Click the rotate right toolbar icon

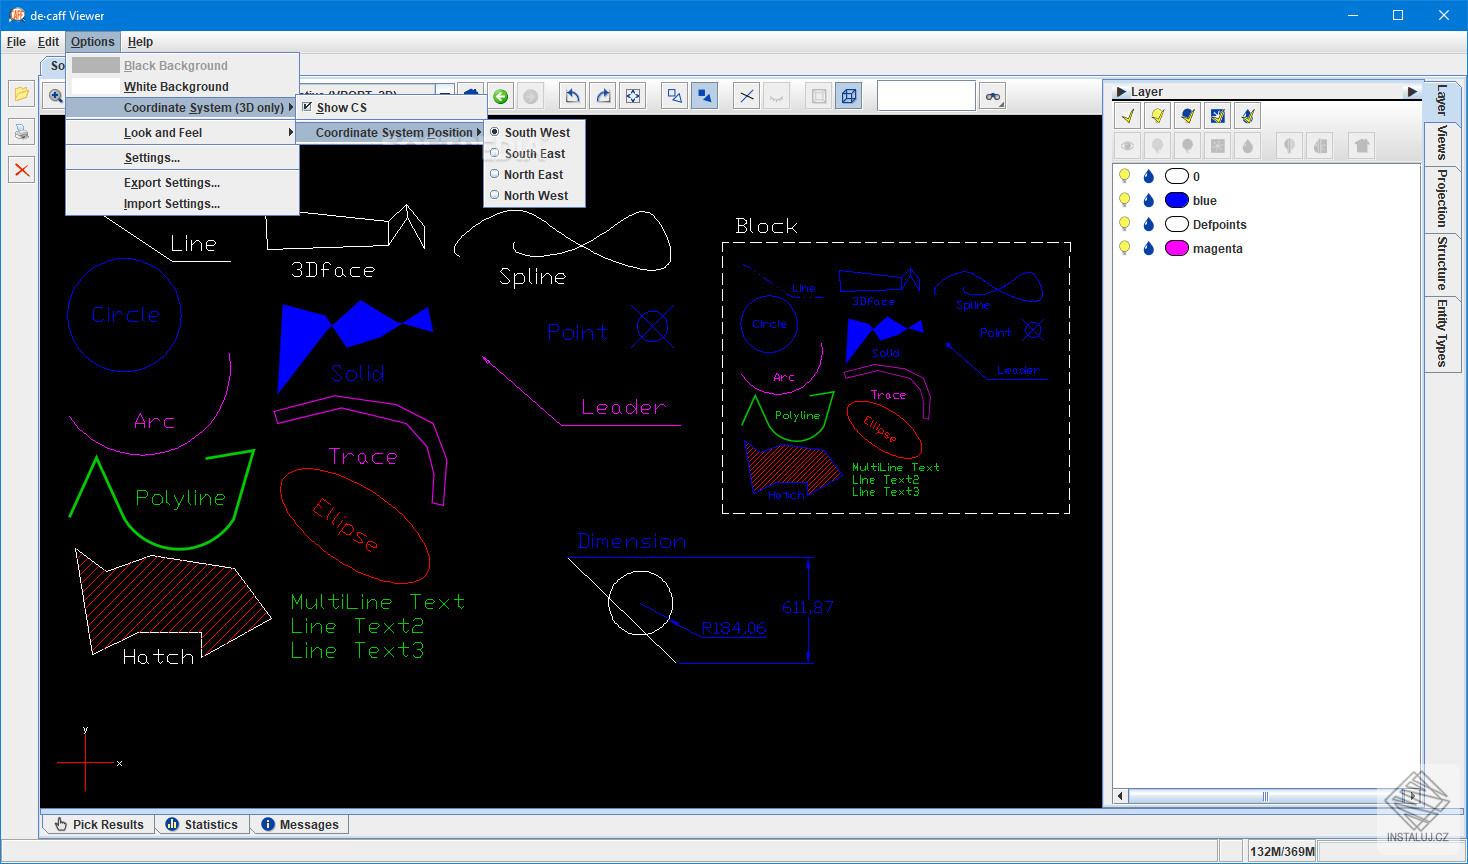point(603,96)
